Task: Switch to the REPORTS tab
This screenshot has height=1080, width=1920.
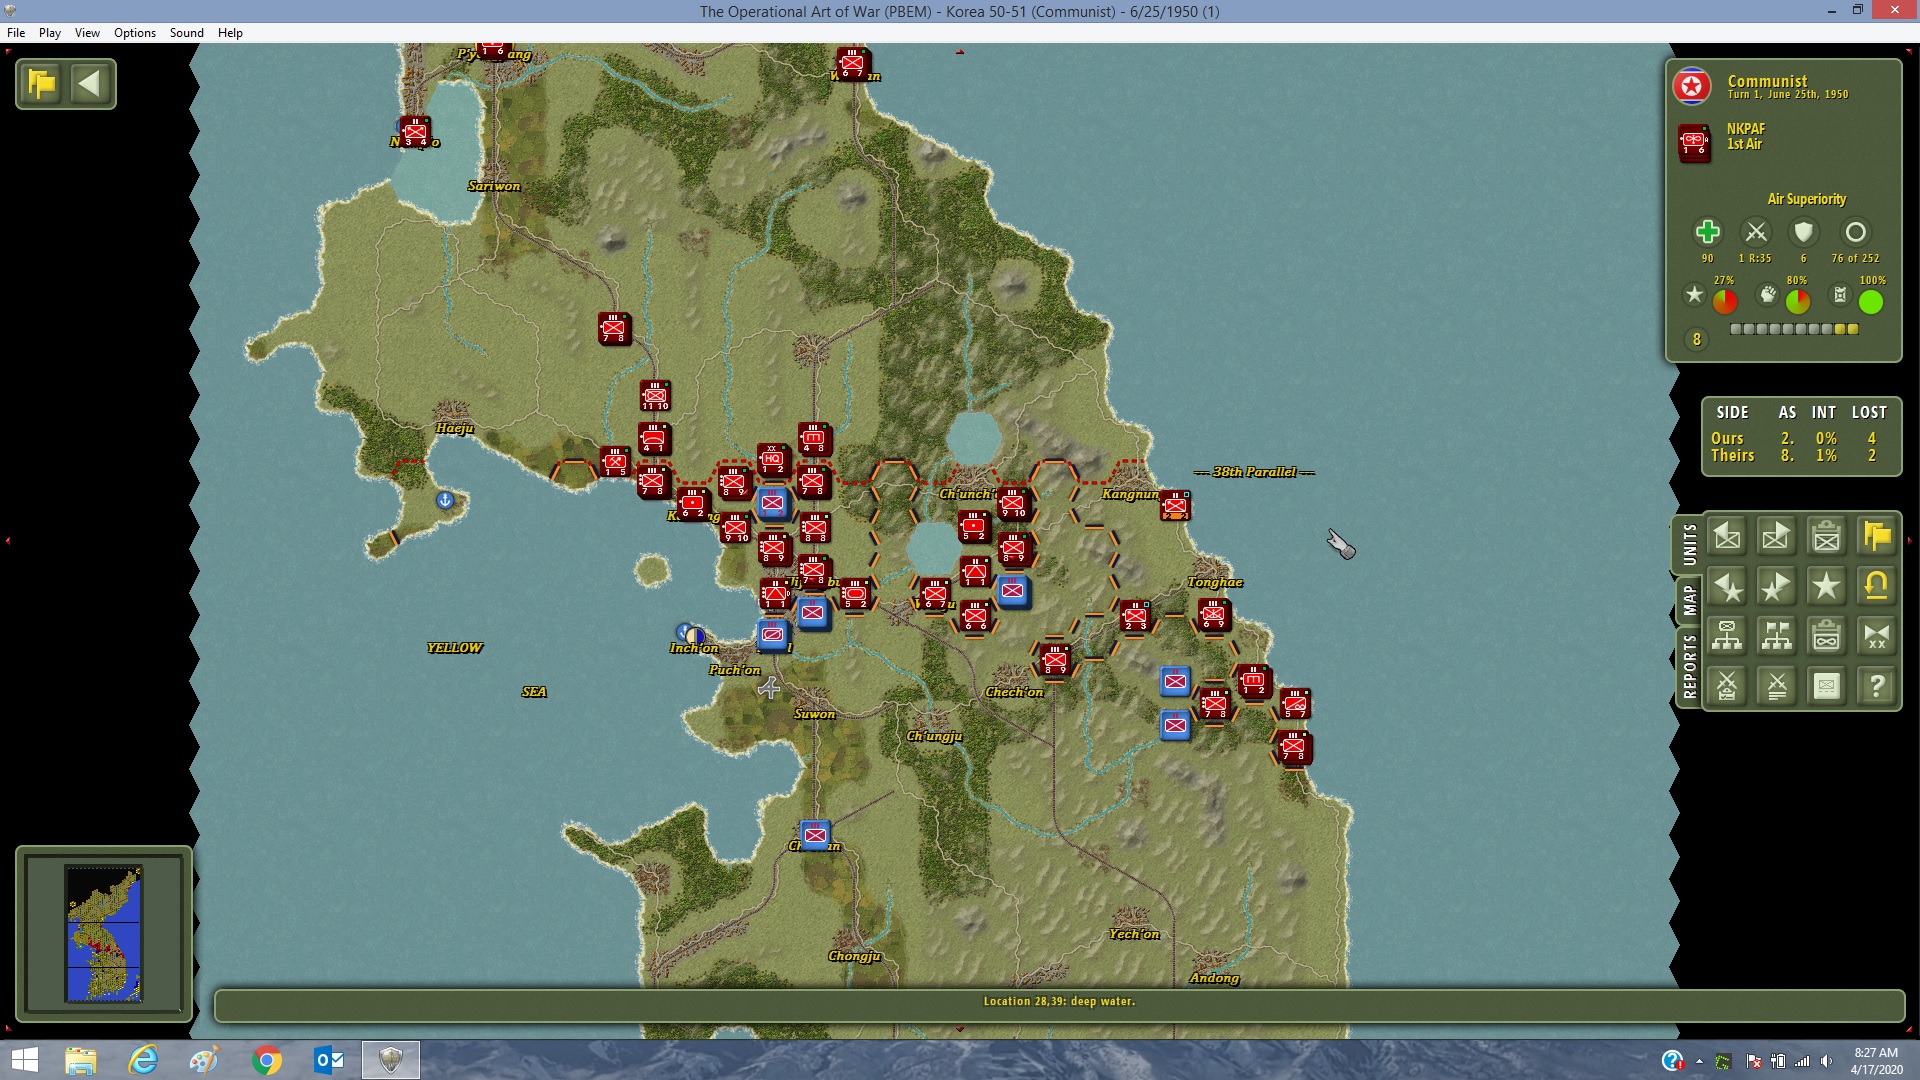Action: click(x=1689, y=666)
